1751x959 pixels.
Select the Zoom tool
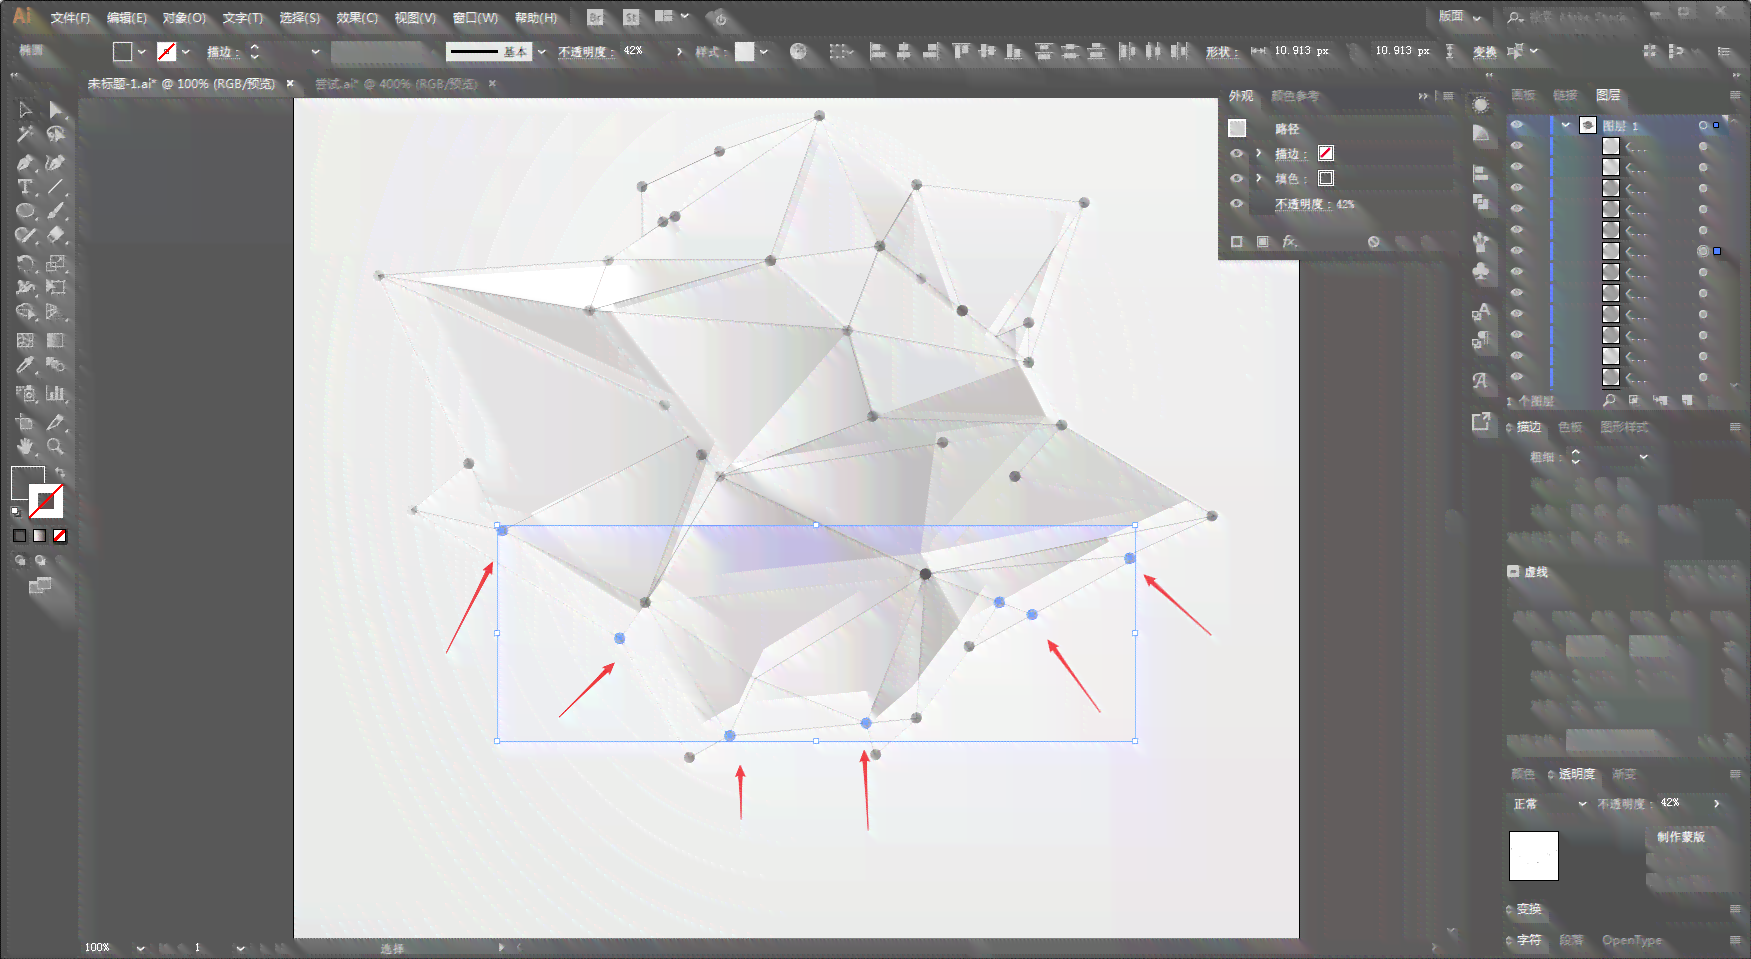click(x=56, y=447)
